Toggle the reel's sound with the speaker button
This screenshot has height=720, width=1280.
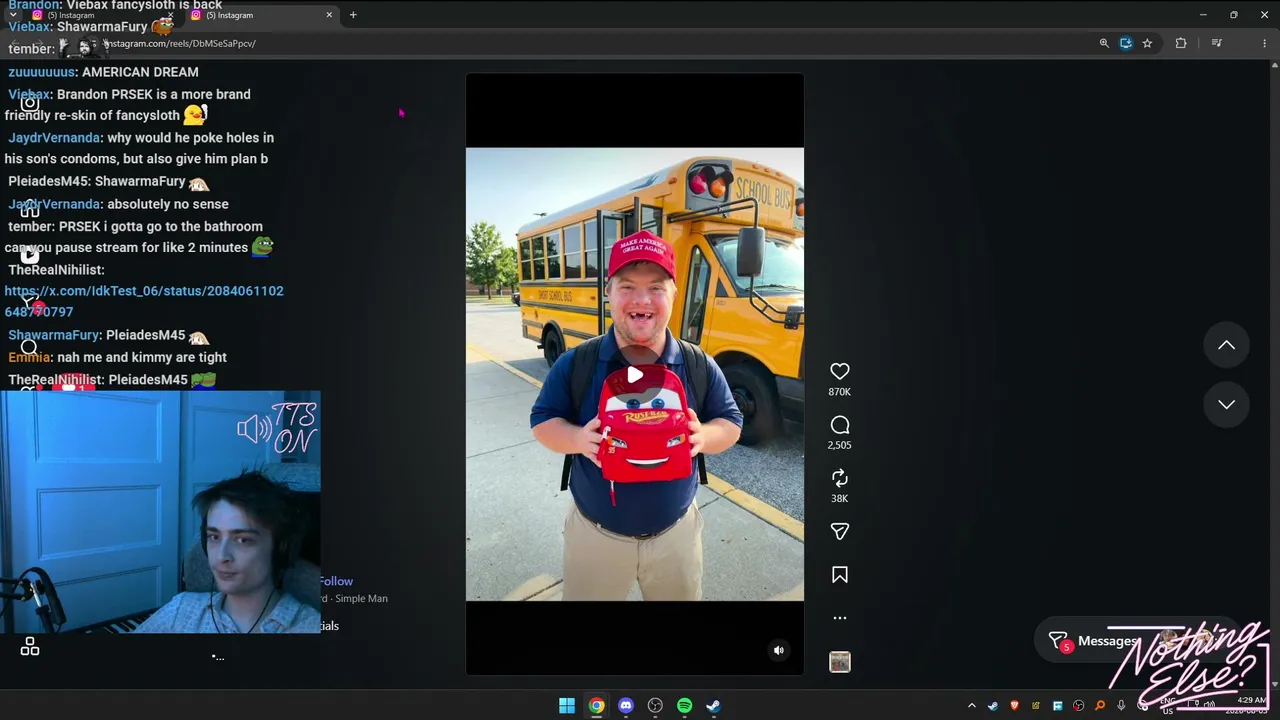click(779, 650)
